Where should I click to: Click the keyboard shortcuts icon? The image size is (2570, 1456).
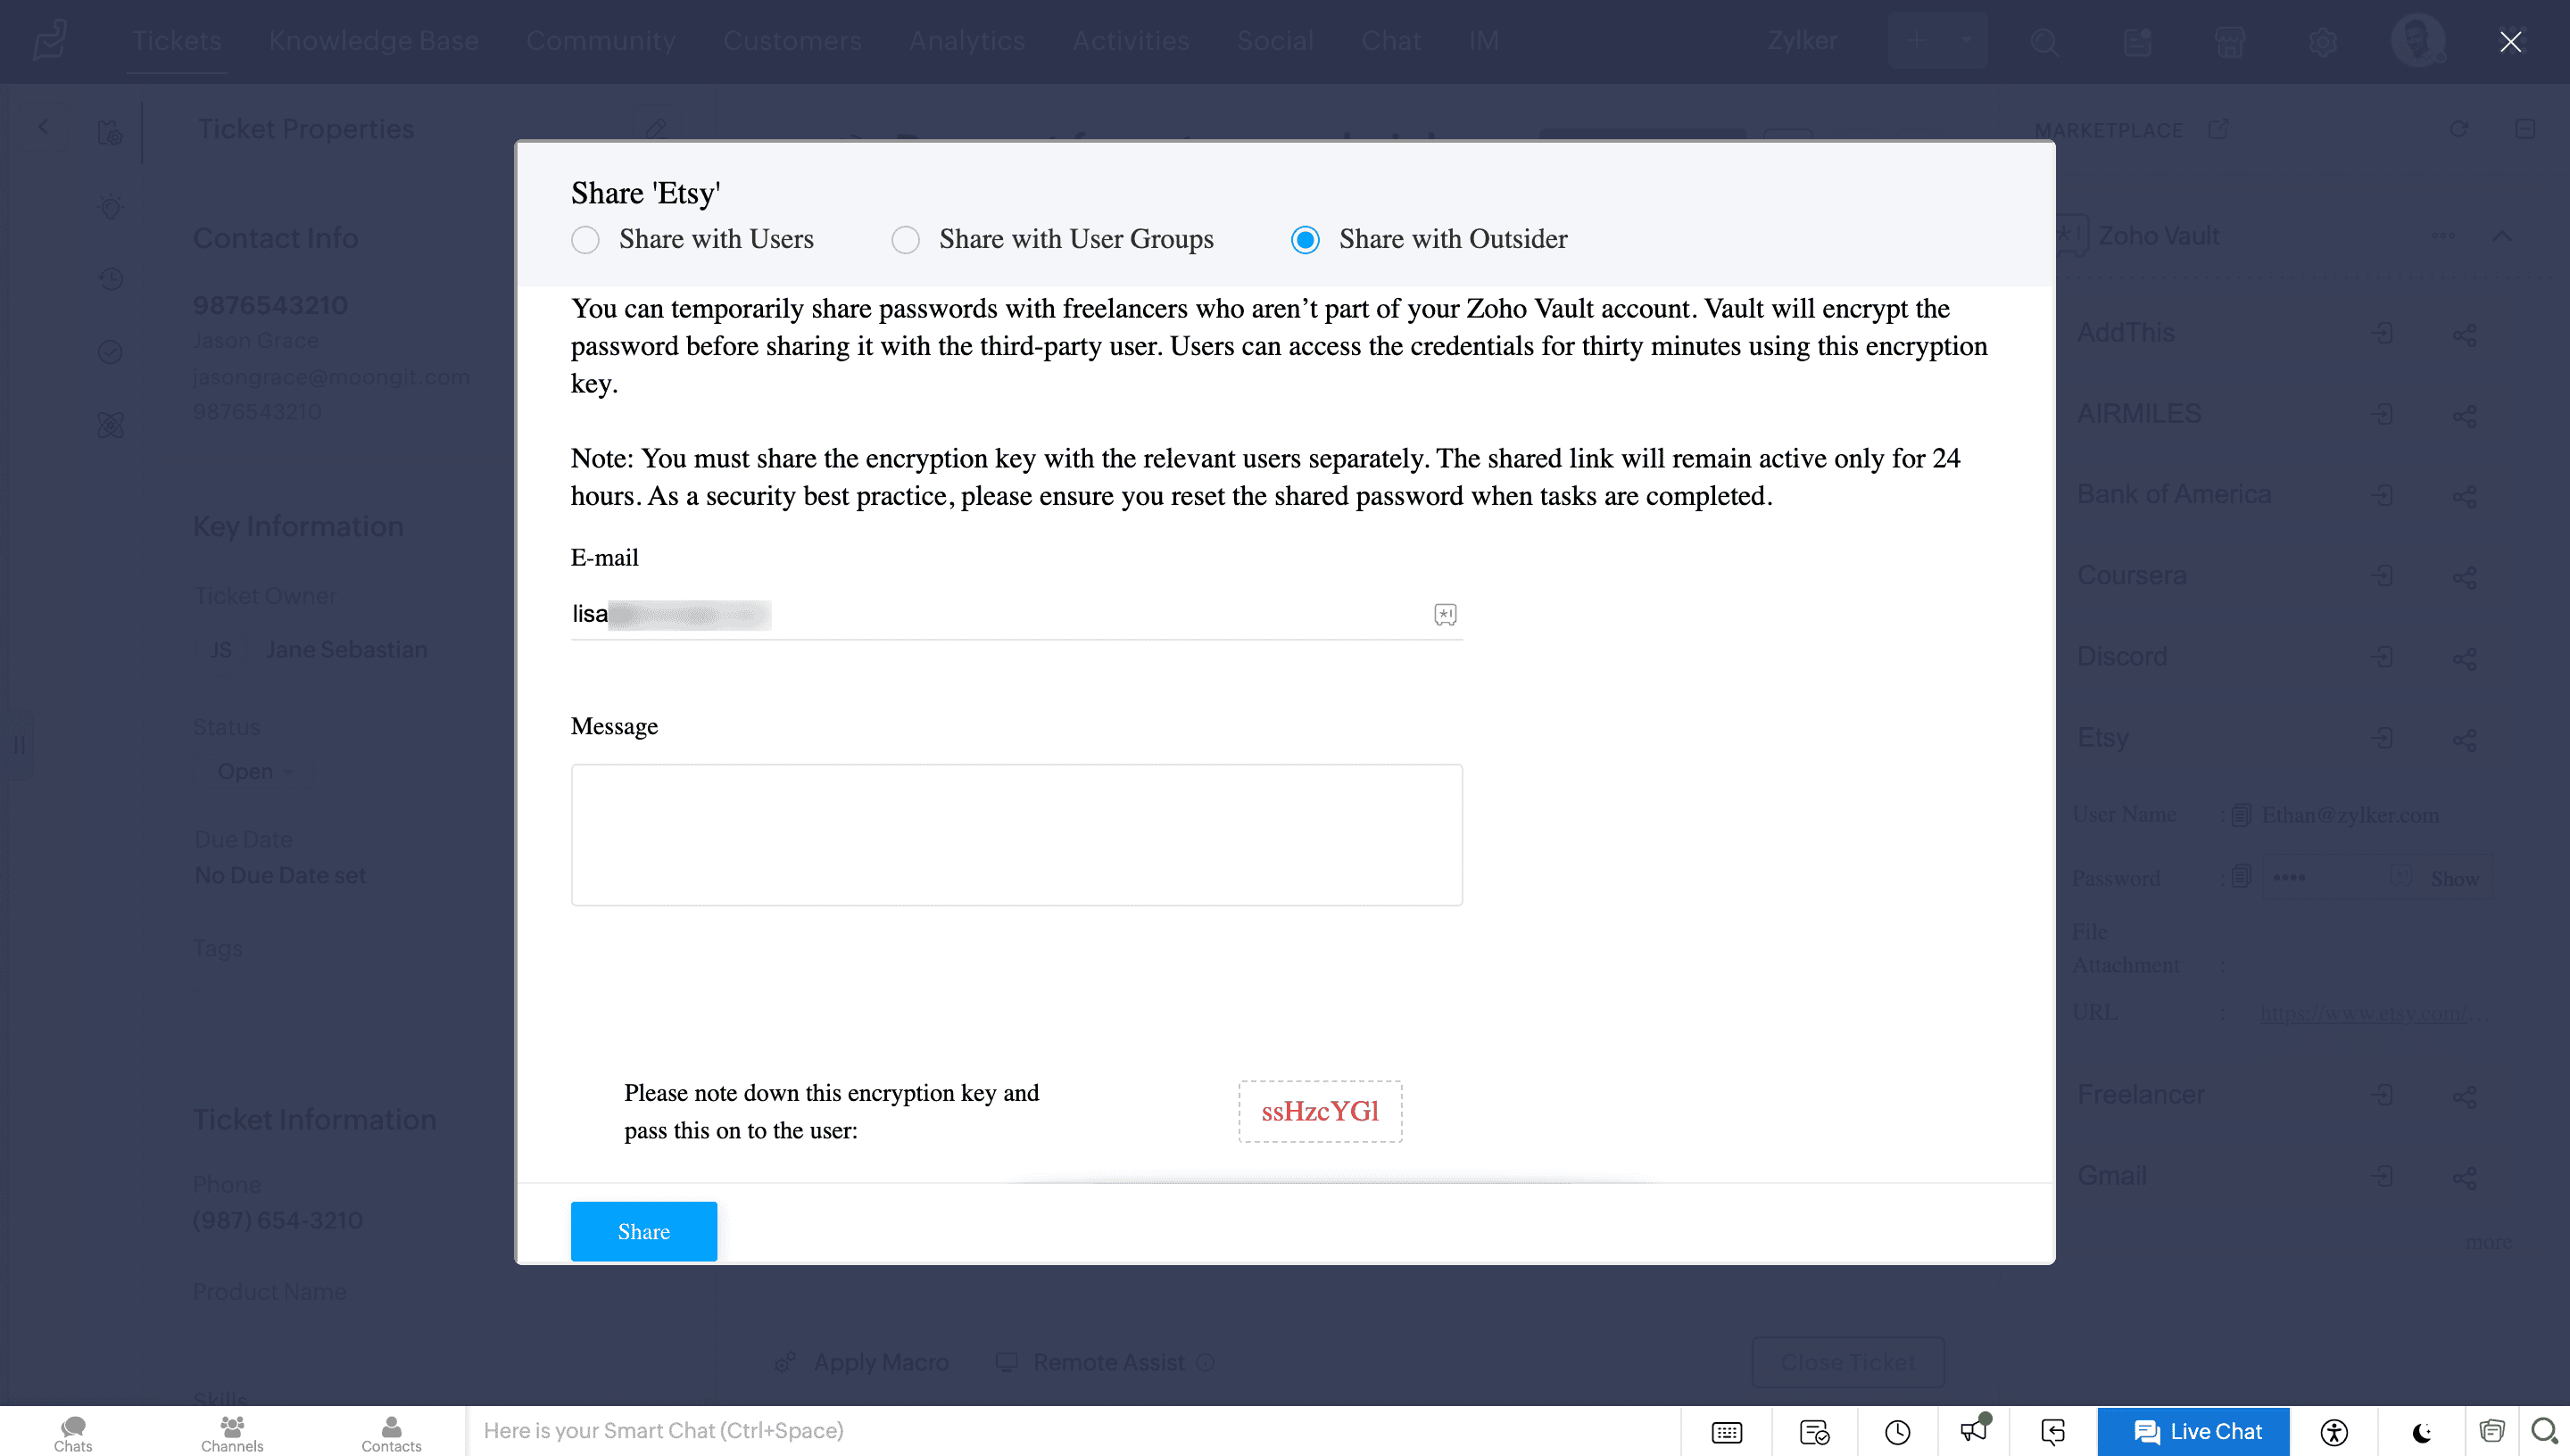click(1727, 1432)
